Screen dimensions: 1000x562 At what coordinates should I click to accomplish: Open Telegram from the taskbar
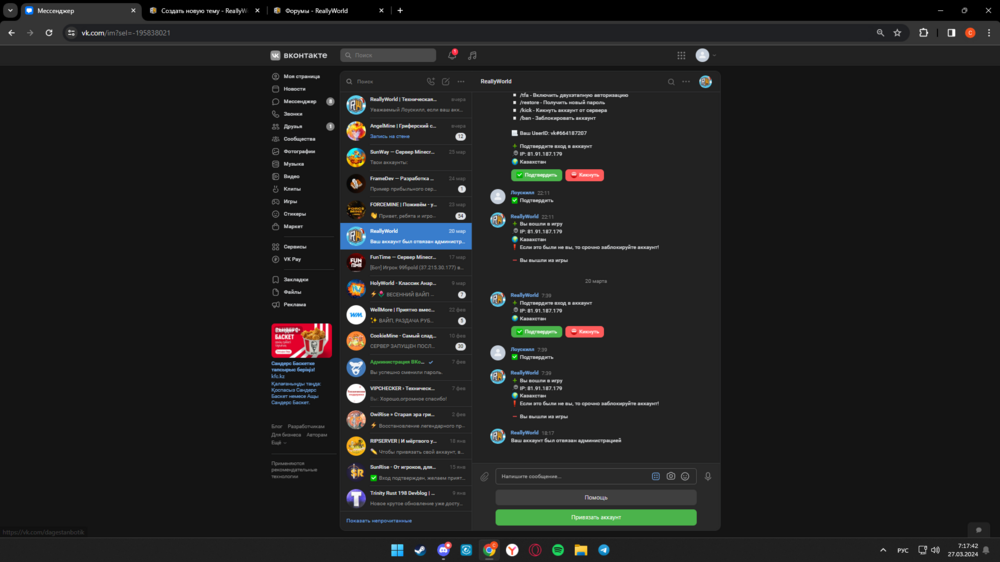tap(604, 550)
